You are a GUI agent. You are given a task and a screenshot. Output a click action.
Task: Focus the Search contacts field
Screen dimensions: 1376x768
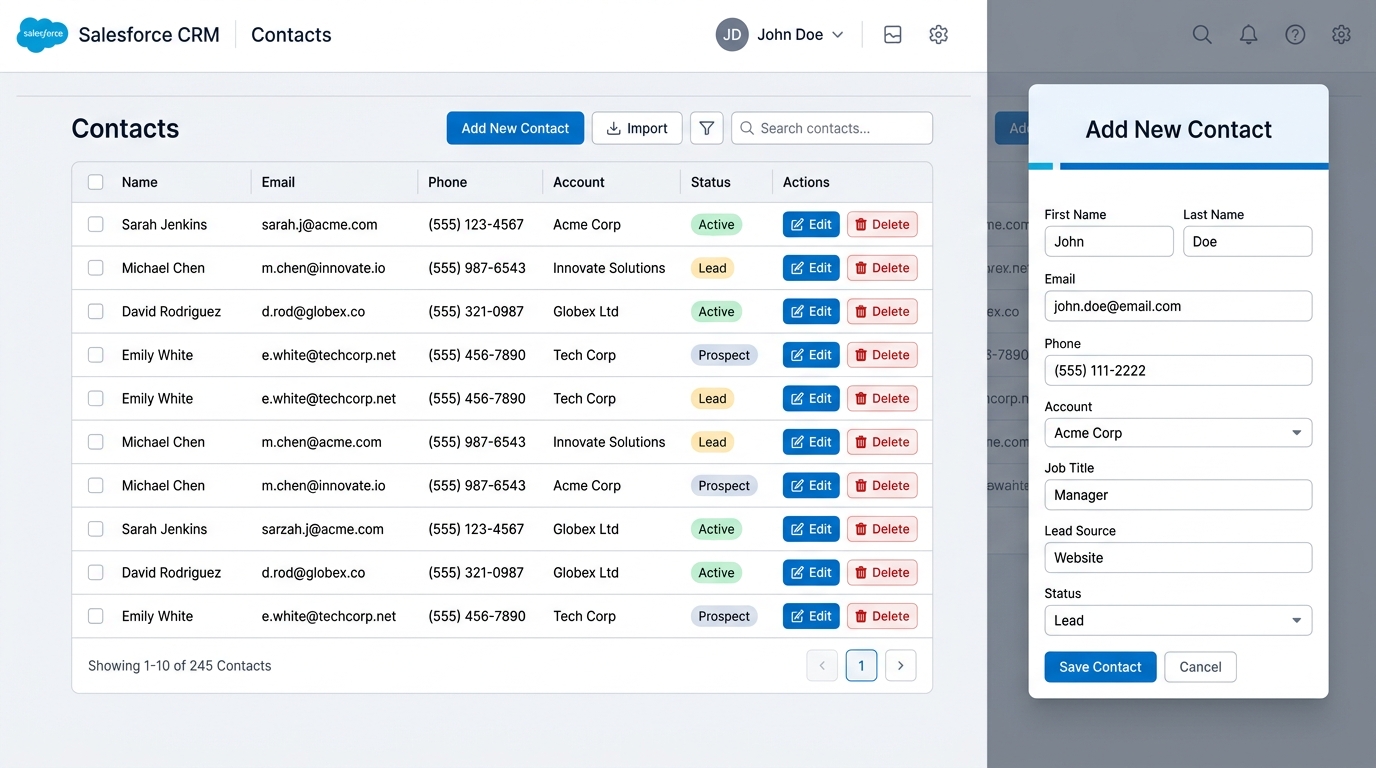[x=832, y=128]
